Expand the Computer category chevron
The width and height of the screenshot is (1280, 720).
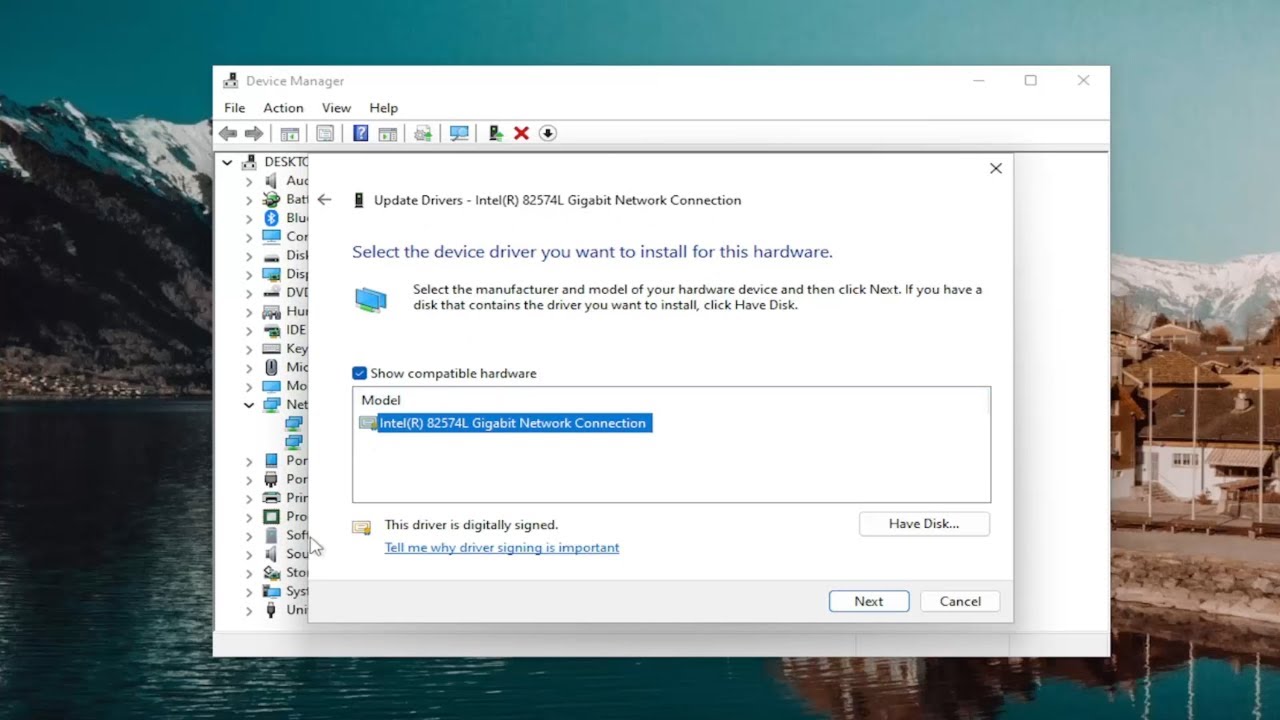coord(249,237)
